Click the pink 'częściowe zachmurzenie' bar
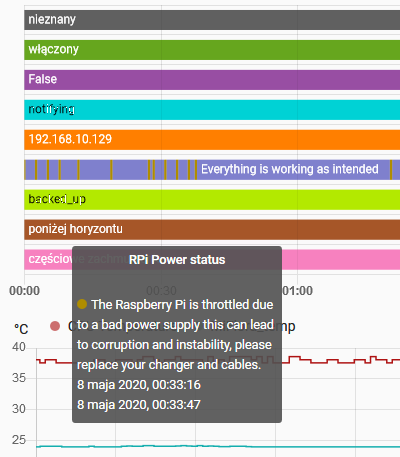The height and width of the screenshot is (457, 400). 212,260
